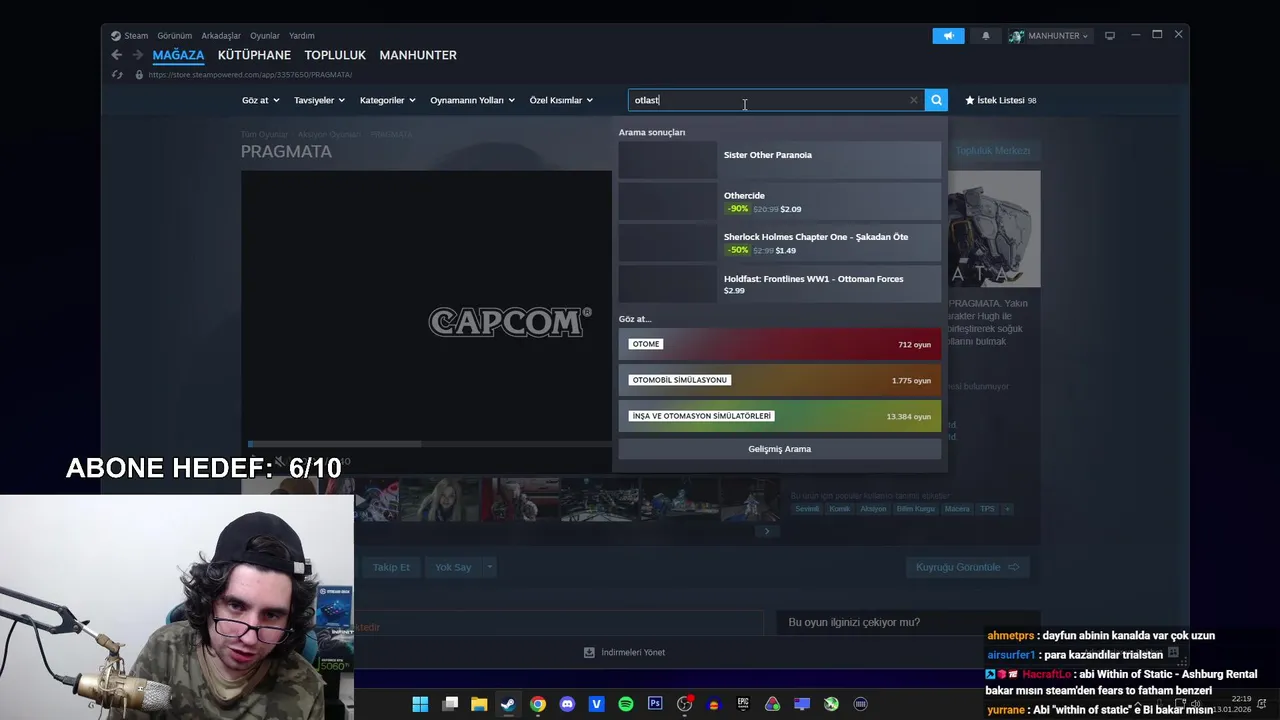Open the Windows Start menu
Viewport: 1280px width, 720px height.
pyautogui.click(x=420, y=704)
